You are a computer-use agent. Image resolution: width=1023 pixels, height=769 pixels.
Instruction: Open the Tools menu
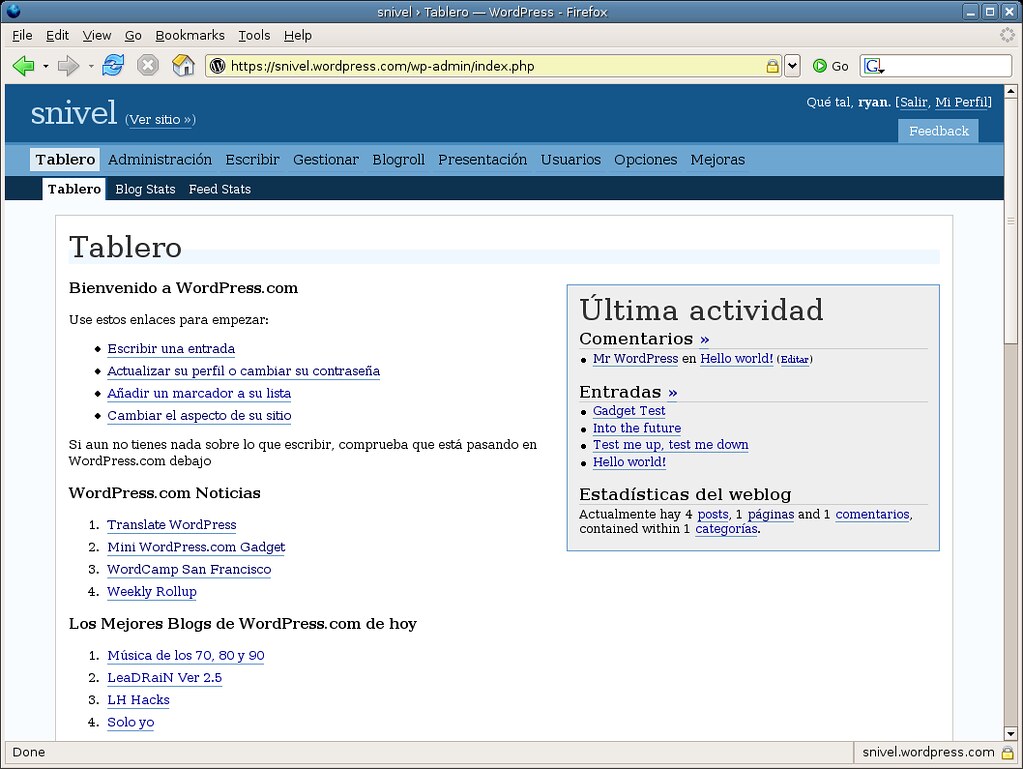click(x=254, y=35)
